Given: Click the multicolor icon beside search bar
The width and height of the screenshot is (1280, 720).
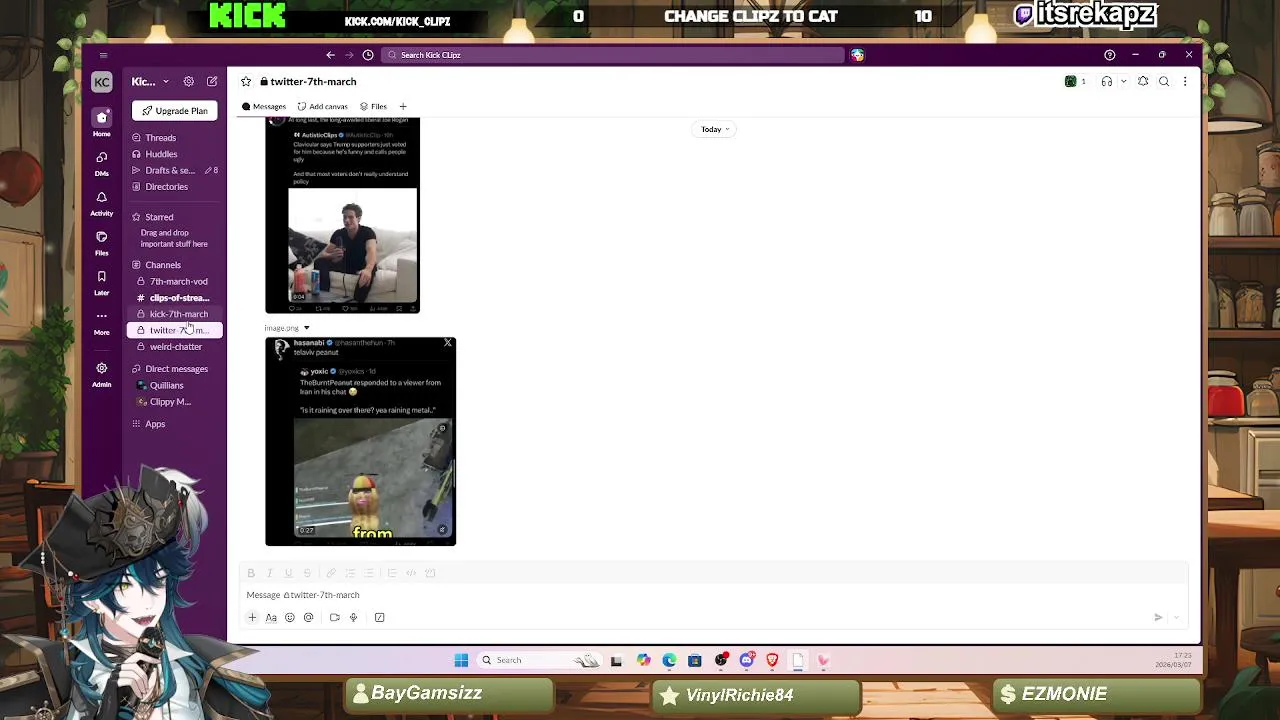Looking at the screenshot, I should pos(857,55).
